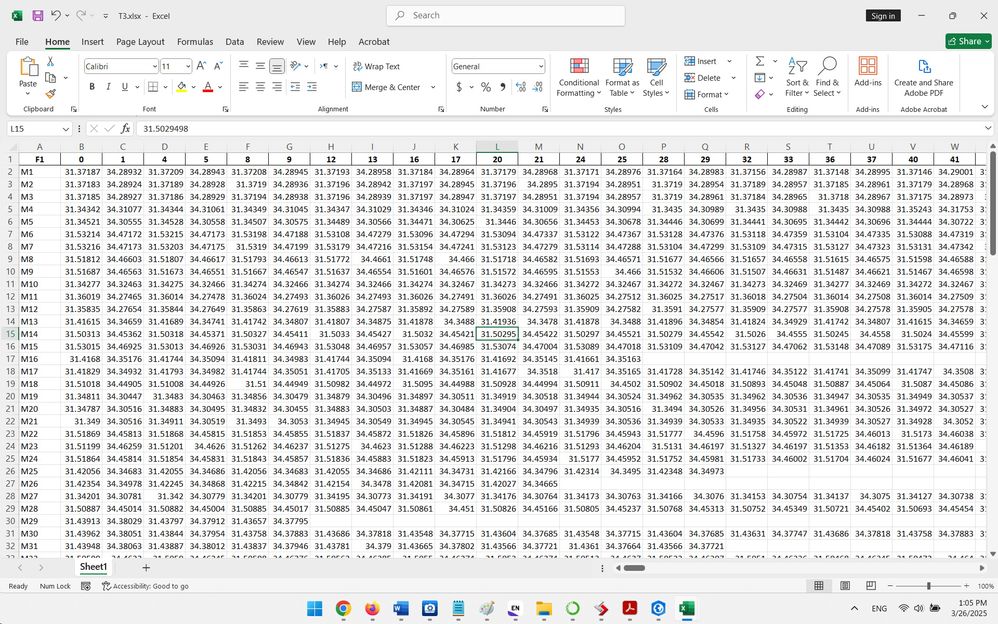Click Decrease Decimal icon
998x624 pixels.
[537, 87]
